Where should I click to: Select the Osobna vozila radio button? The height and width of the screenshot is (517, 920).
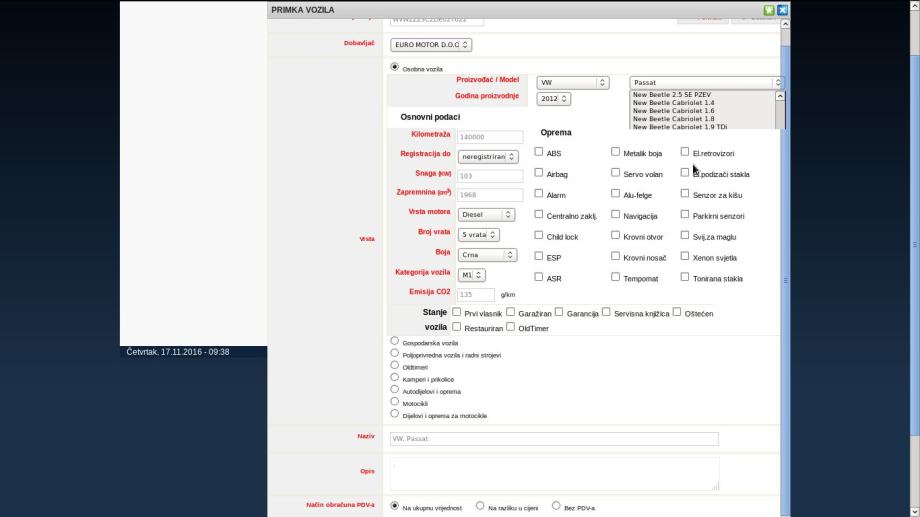point(394,67)
